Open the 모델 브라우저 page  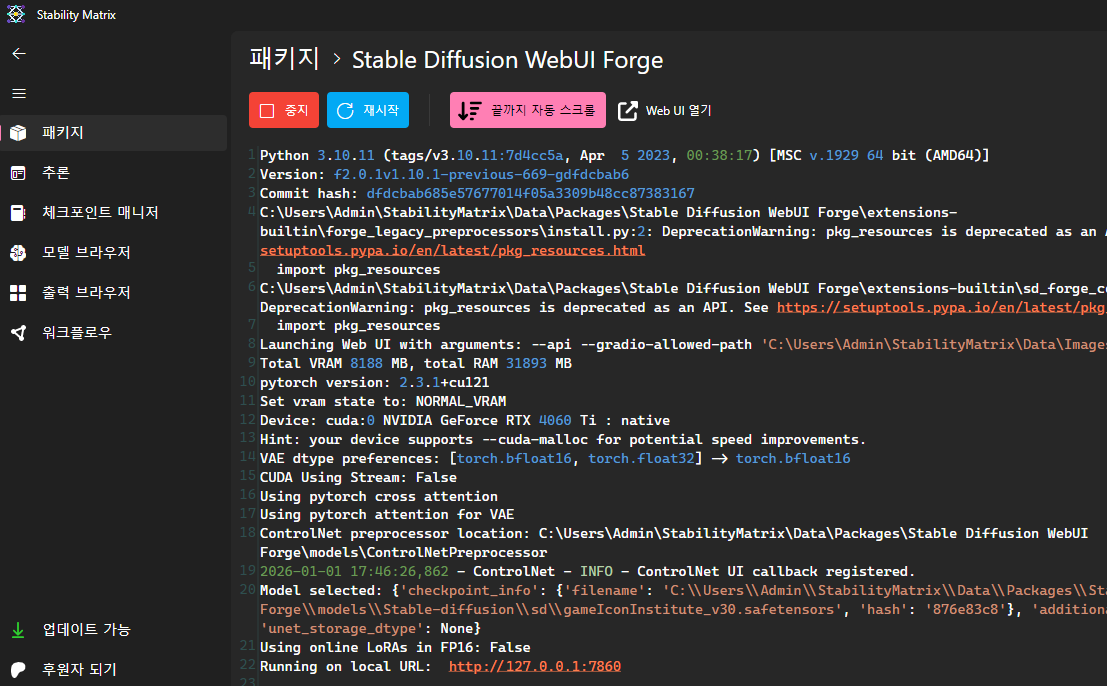(x=114, y=253)
